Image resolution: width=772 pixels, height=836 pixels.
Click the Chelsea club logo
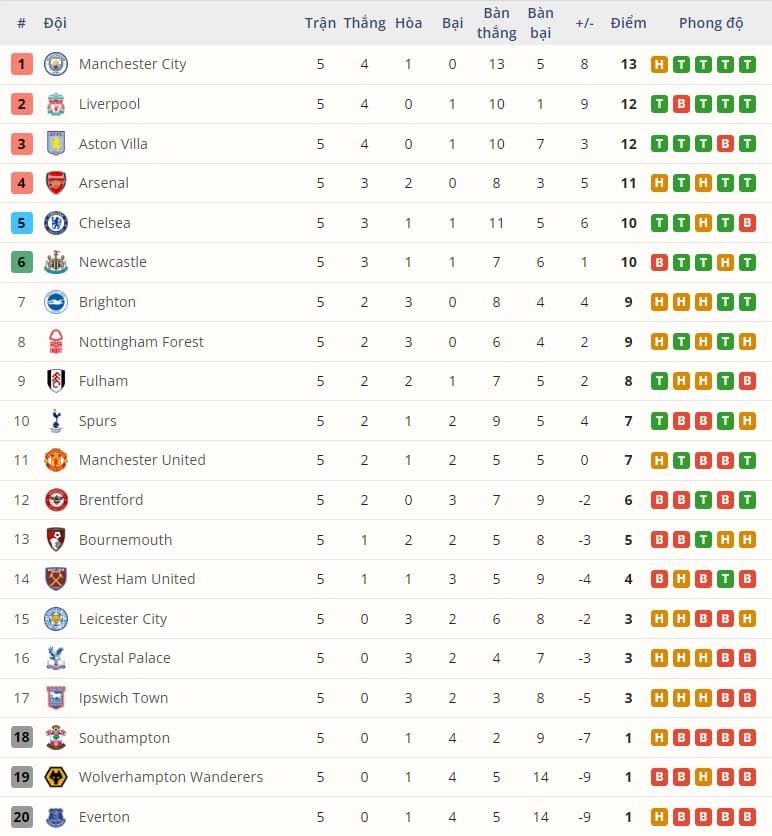[57, 222]
